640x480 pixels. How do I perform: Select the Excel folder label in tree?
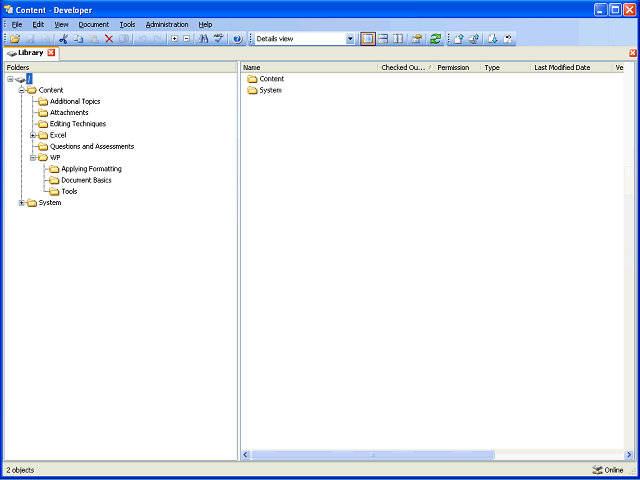(58, 135)
